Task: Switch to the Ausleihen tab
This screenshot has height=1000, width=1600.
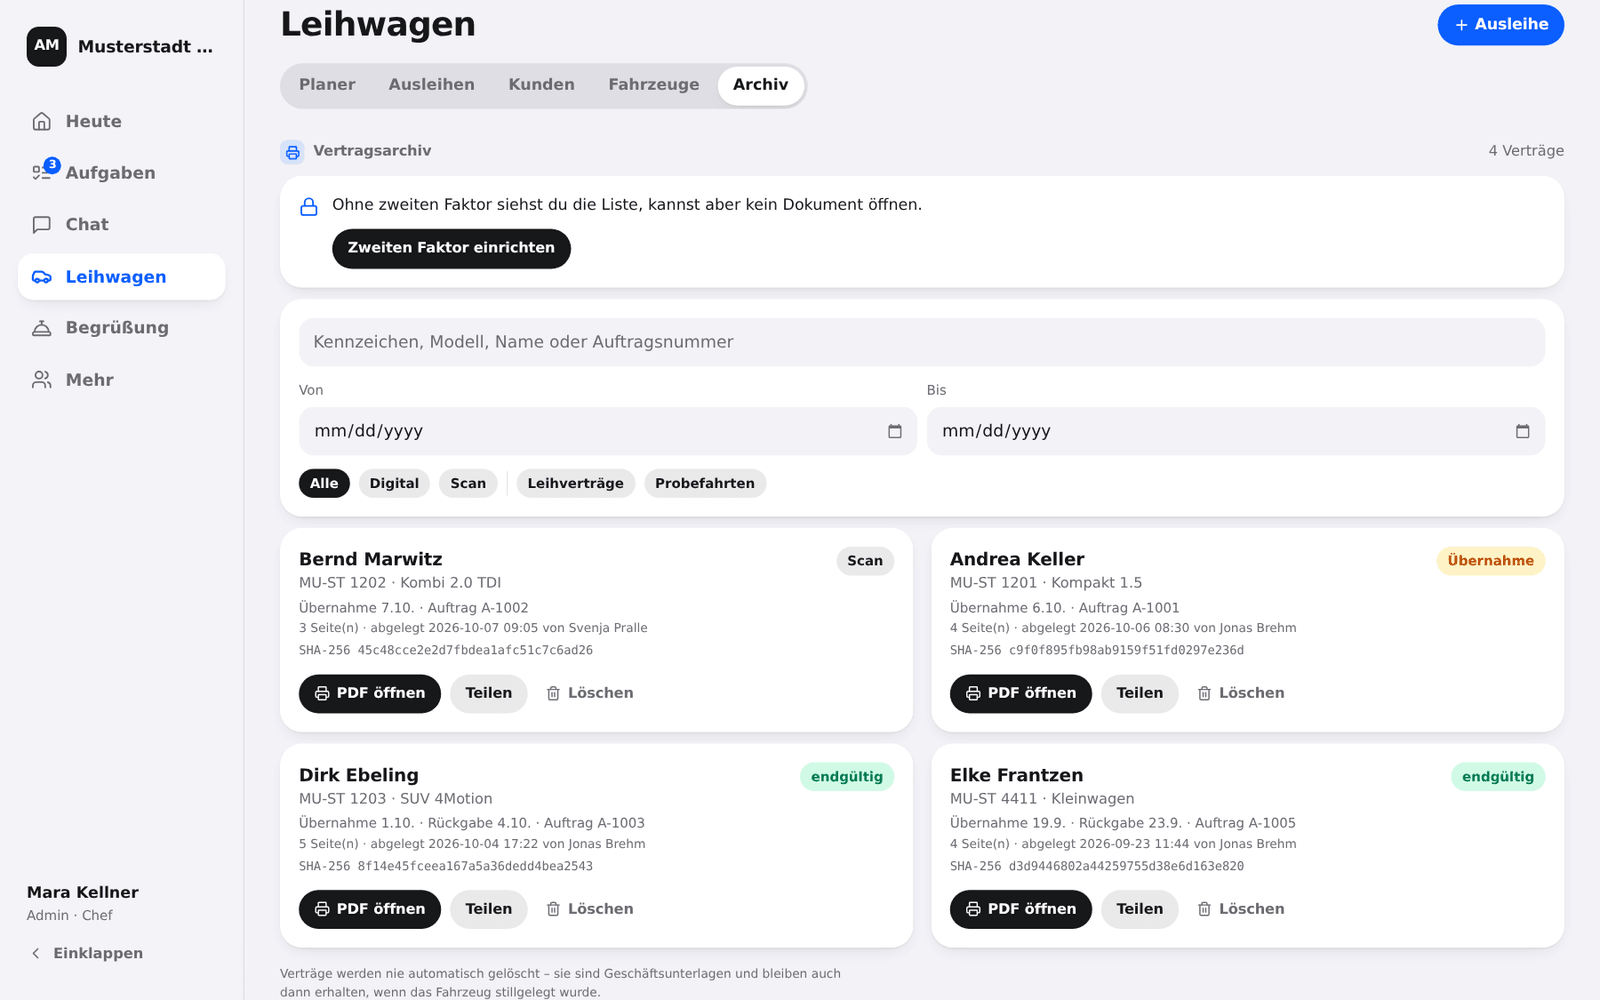Action: coord(432,85)
